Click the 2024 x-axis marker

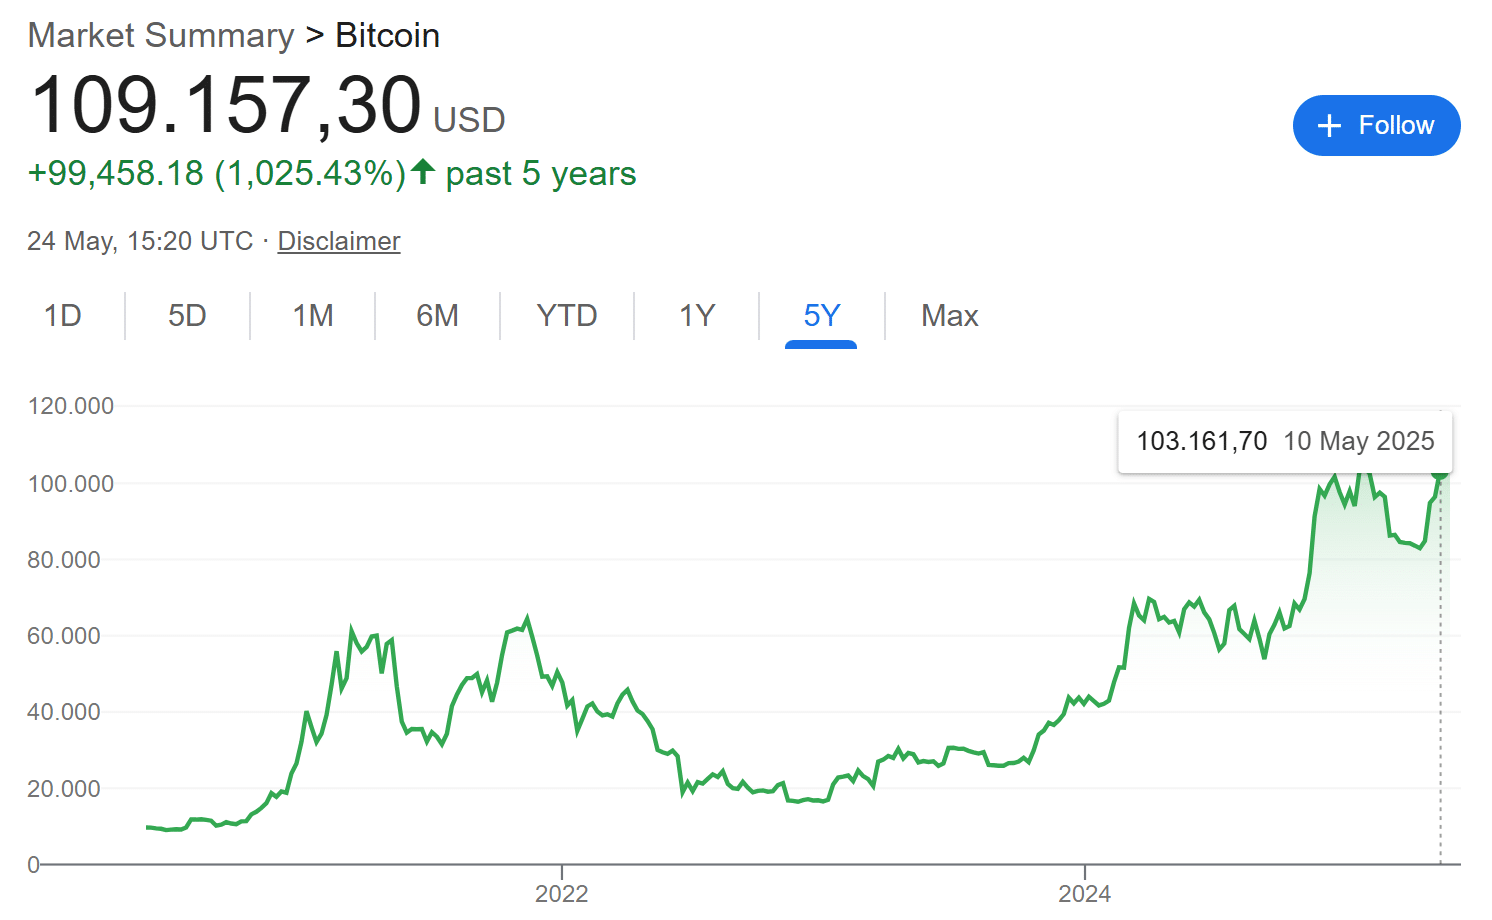(1085, 893)
